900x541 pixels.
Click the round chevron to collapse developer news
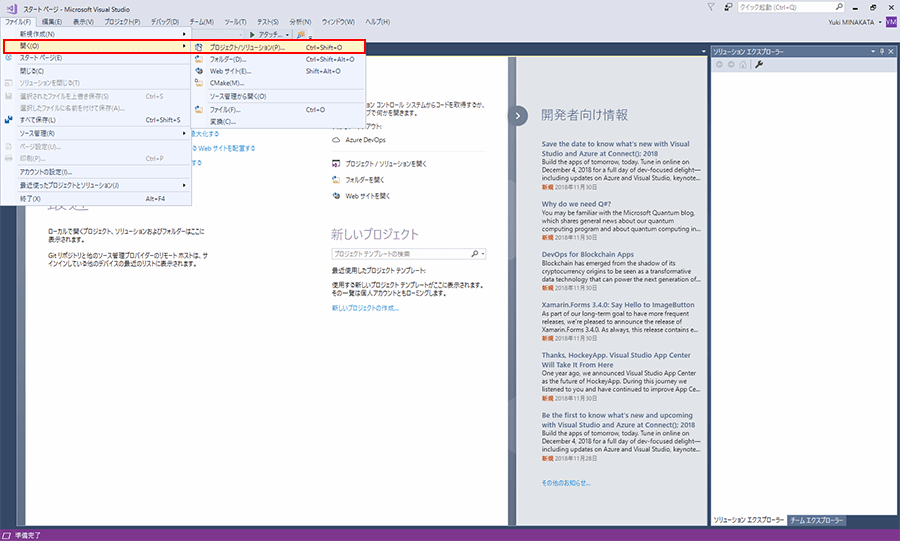[518, 115]
